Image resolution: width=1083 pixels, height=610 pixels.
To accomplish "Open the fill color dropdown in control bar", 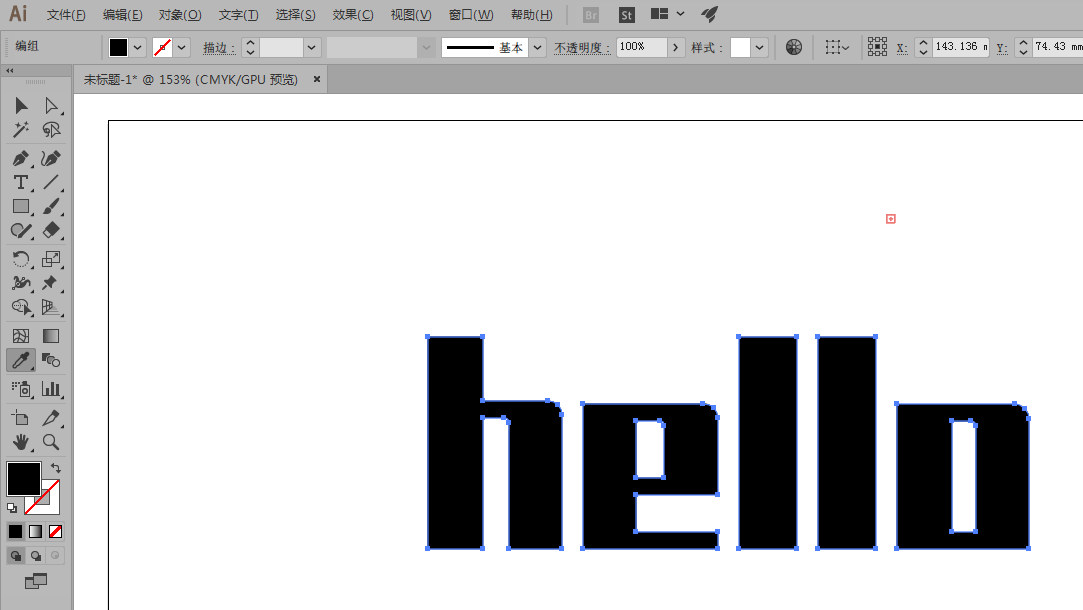I will point(137,47).
